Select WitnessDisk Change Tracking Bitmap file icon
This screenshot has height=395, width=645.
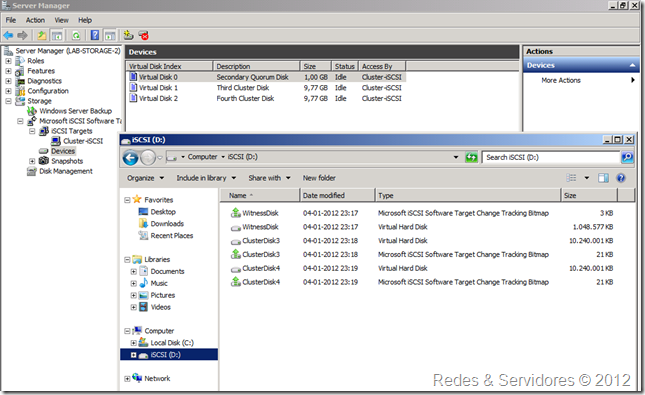tap(236, 213)
